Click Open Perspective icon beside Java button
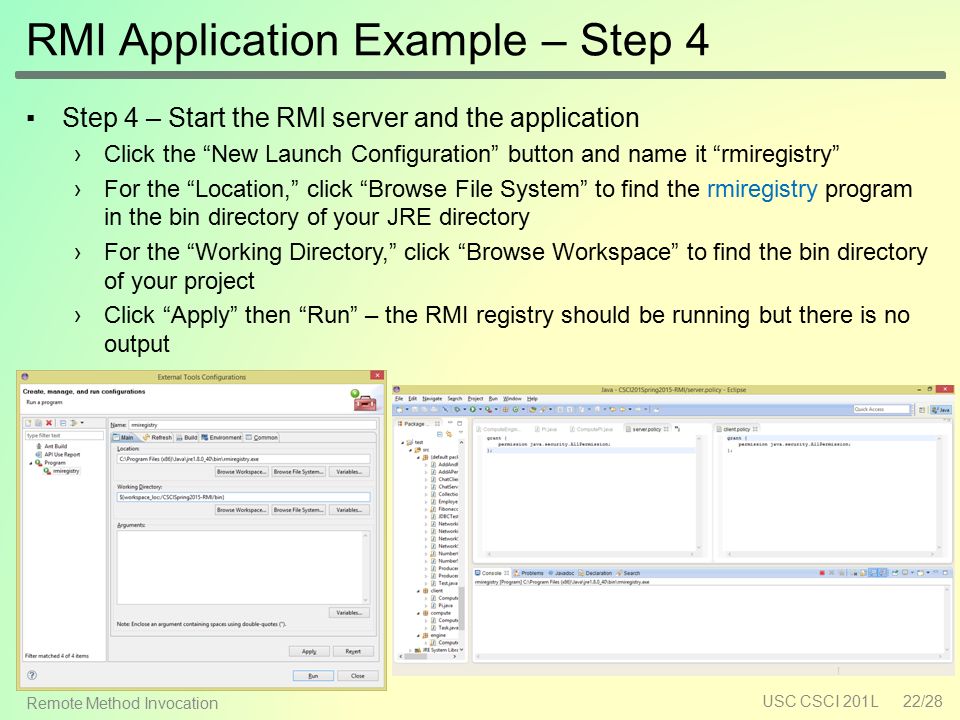This screenshot has height=720, width=960. (921, 410)
